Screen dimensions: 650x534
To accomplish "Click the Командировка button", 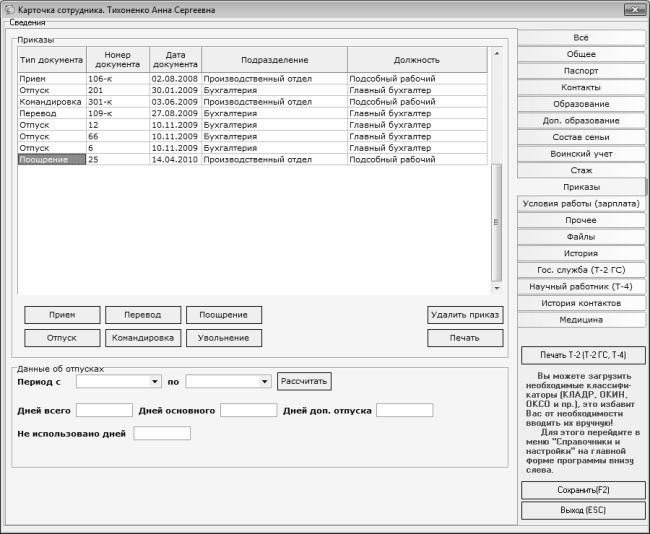I will pos(142,338).
